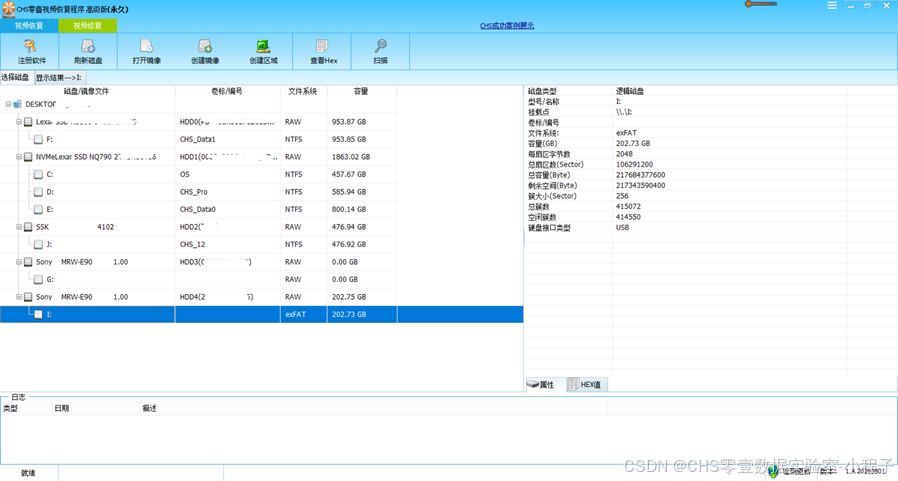Click the 106291200 total sectors value
Screen dimensions: 898x481
(634, 164)
